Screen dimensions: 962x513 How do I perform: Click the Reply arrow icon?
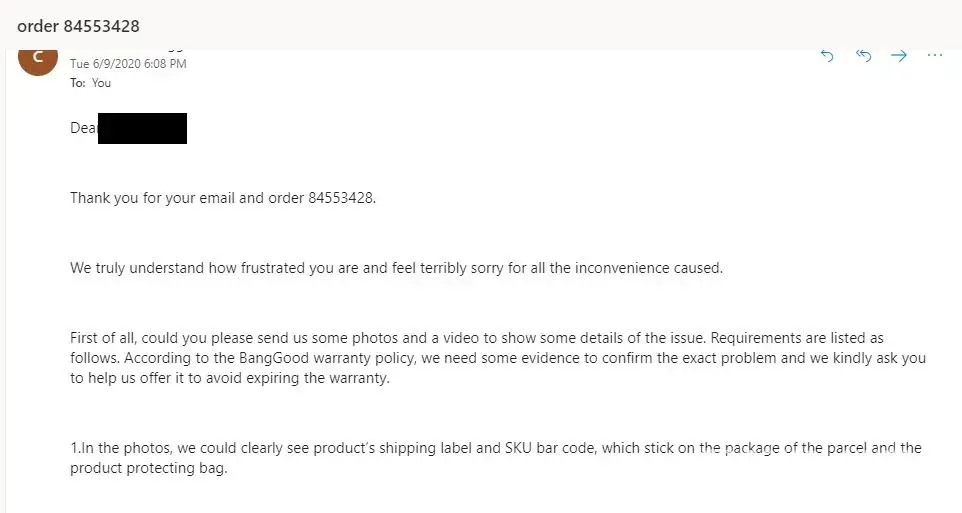pos(827,56)
